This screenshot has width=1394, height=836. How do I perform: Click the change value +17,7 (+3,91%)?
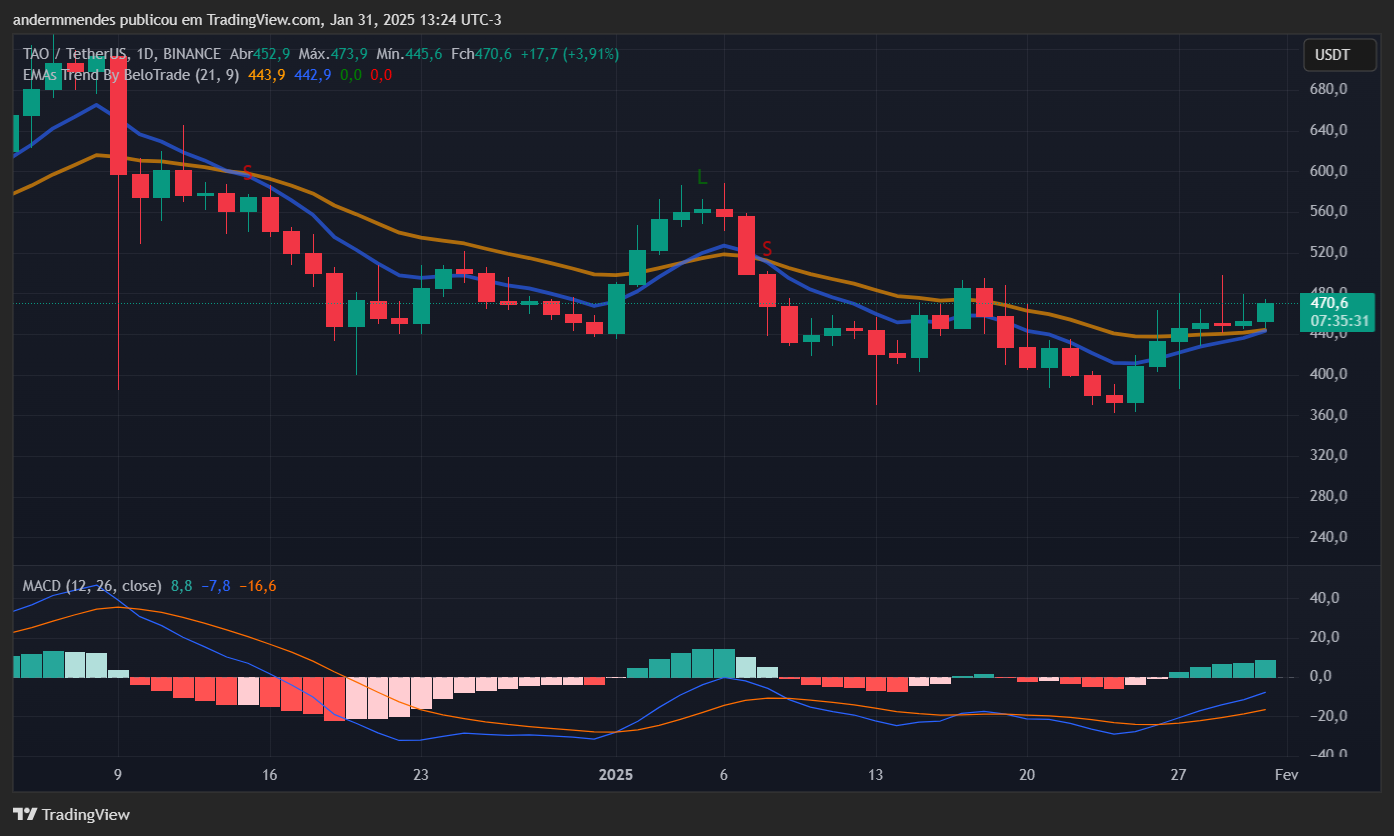click(569, 54)
